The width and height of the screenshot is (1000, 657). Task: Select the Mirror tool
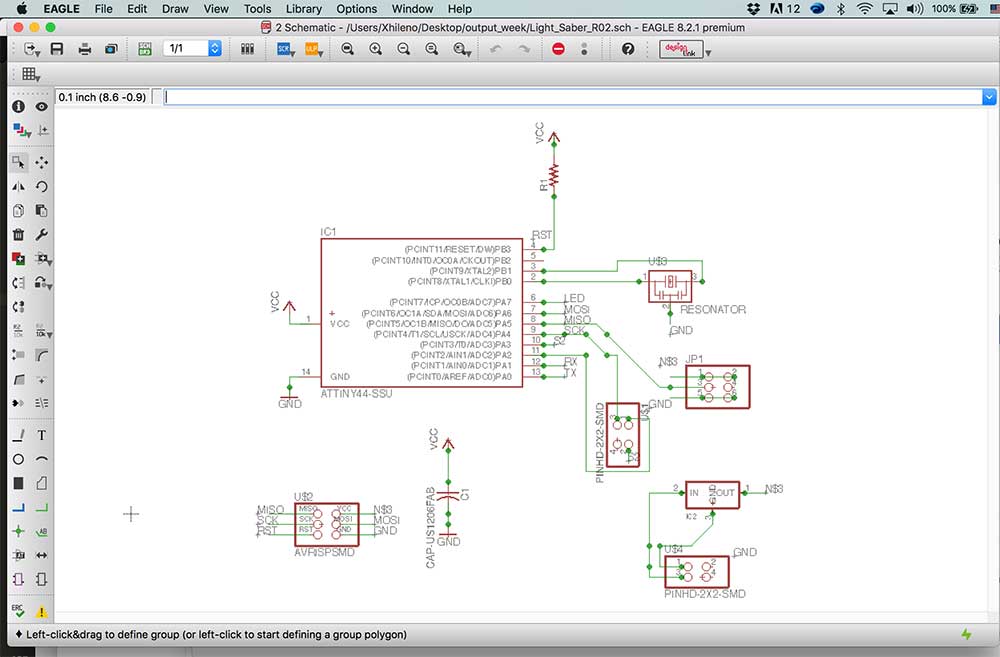coord(18,186)
